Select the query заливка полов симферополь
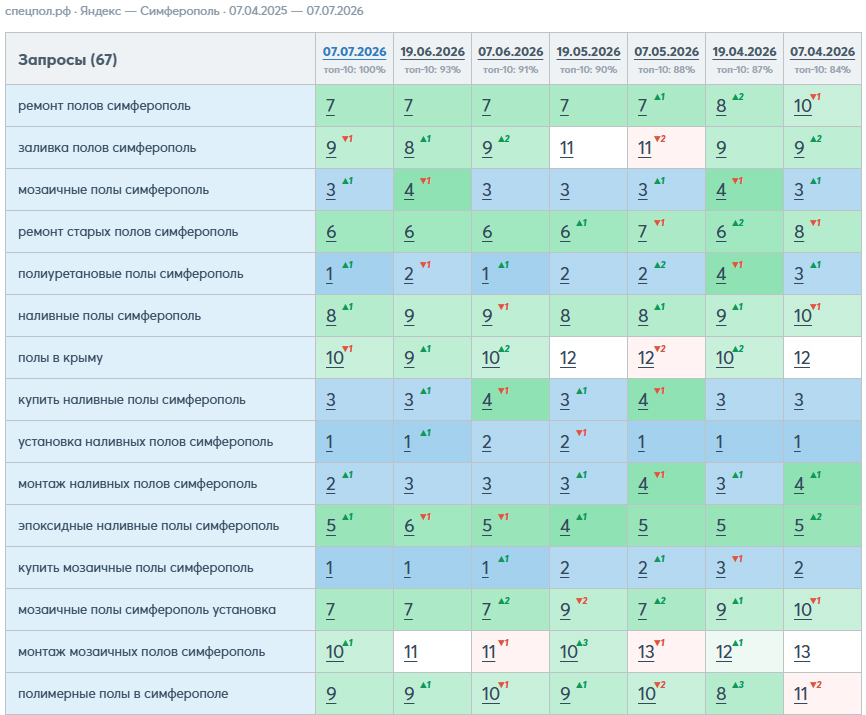The width and height of the screenshot is (866, 715). (107, 147)
